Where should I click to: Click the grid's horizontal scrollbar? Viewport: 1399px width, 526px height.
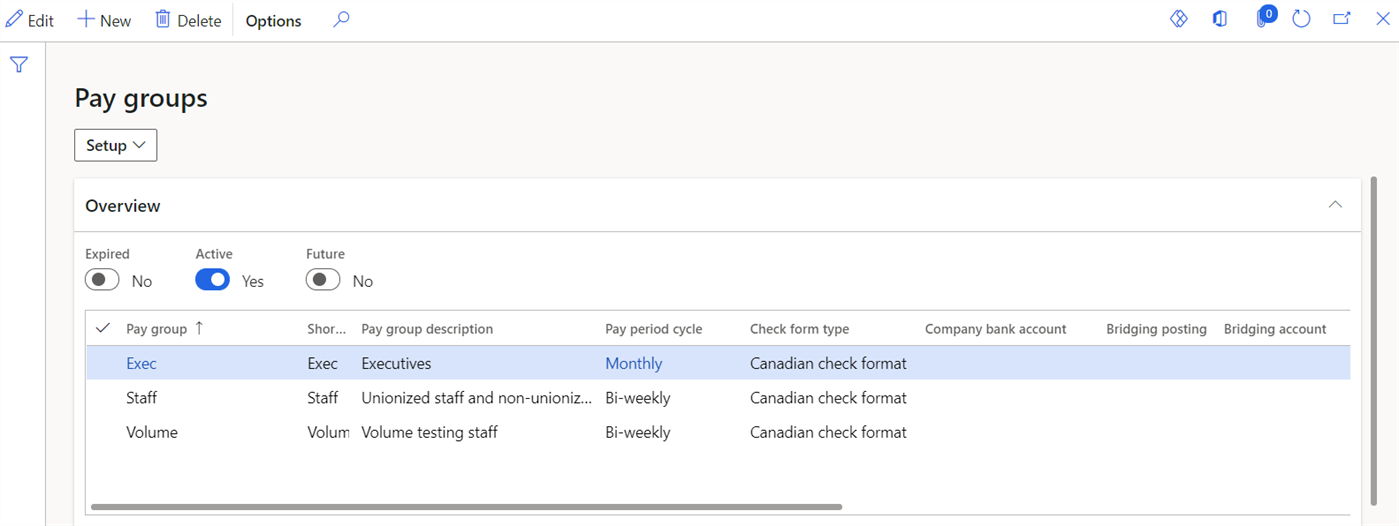coord(466,507)
